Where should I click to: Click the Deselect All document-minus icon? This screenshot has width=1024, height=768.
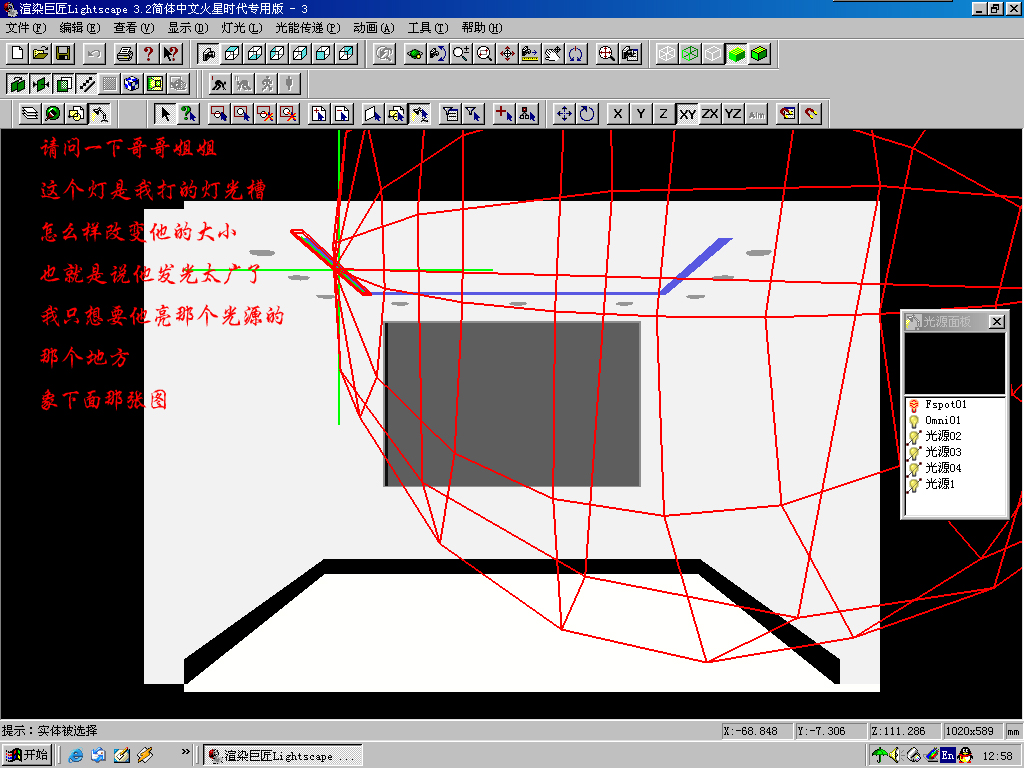click(x=342, y=114)
